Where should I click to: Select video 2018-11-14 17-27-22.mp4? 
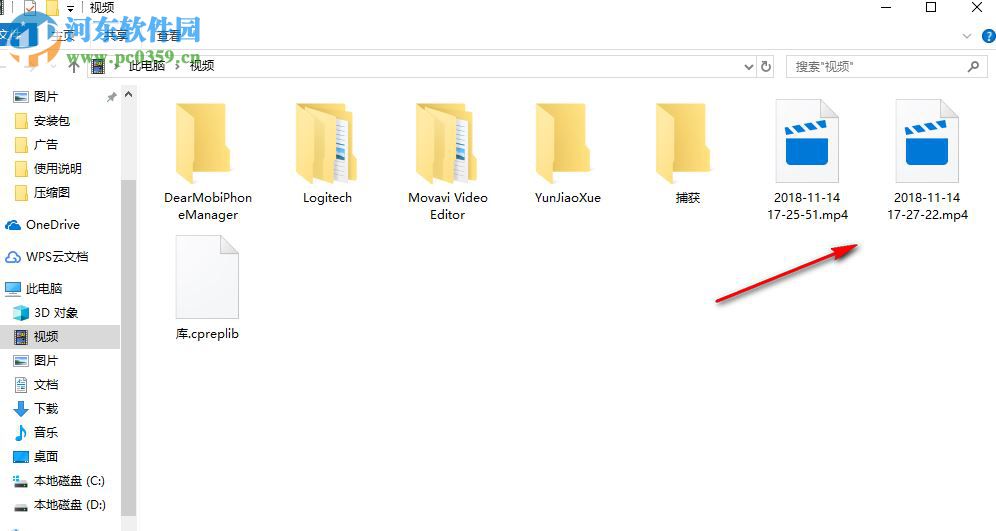tap(927, 161)
